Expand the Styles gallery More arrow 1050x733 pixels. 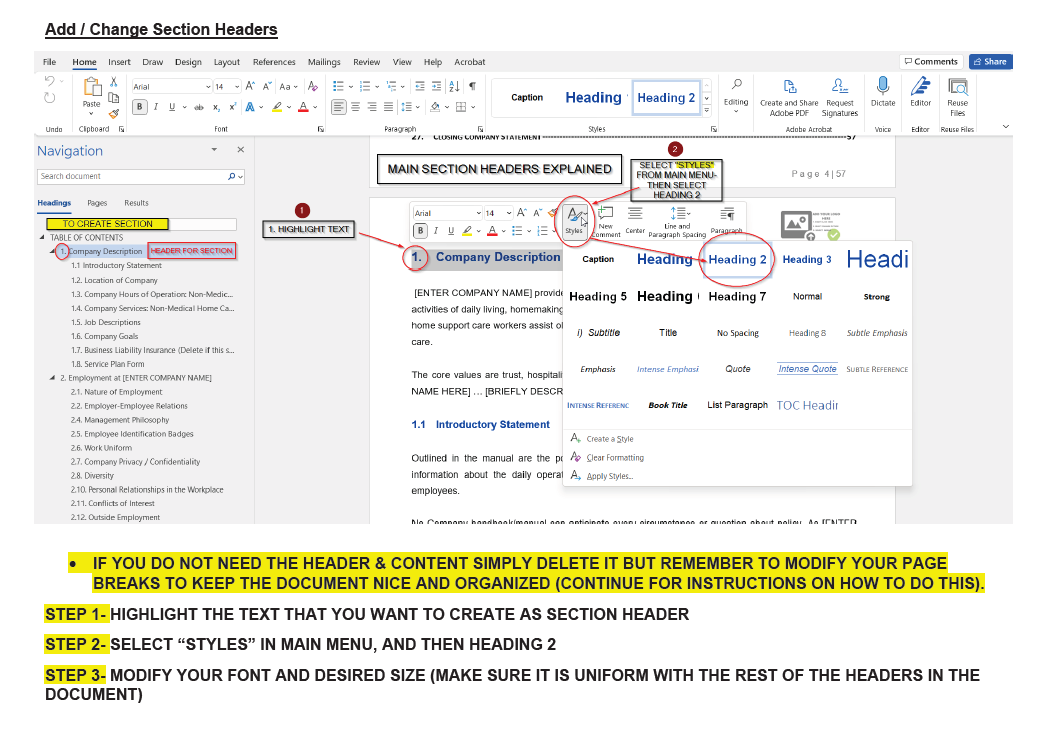(706, 111)
